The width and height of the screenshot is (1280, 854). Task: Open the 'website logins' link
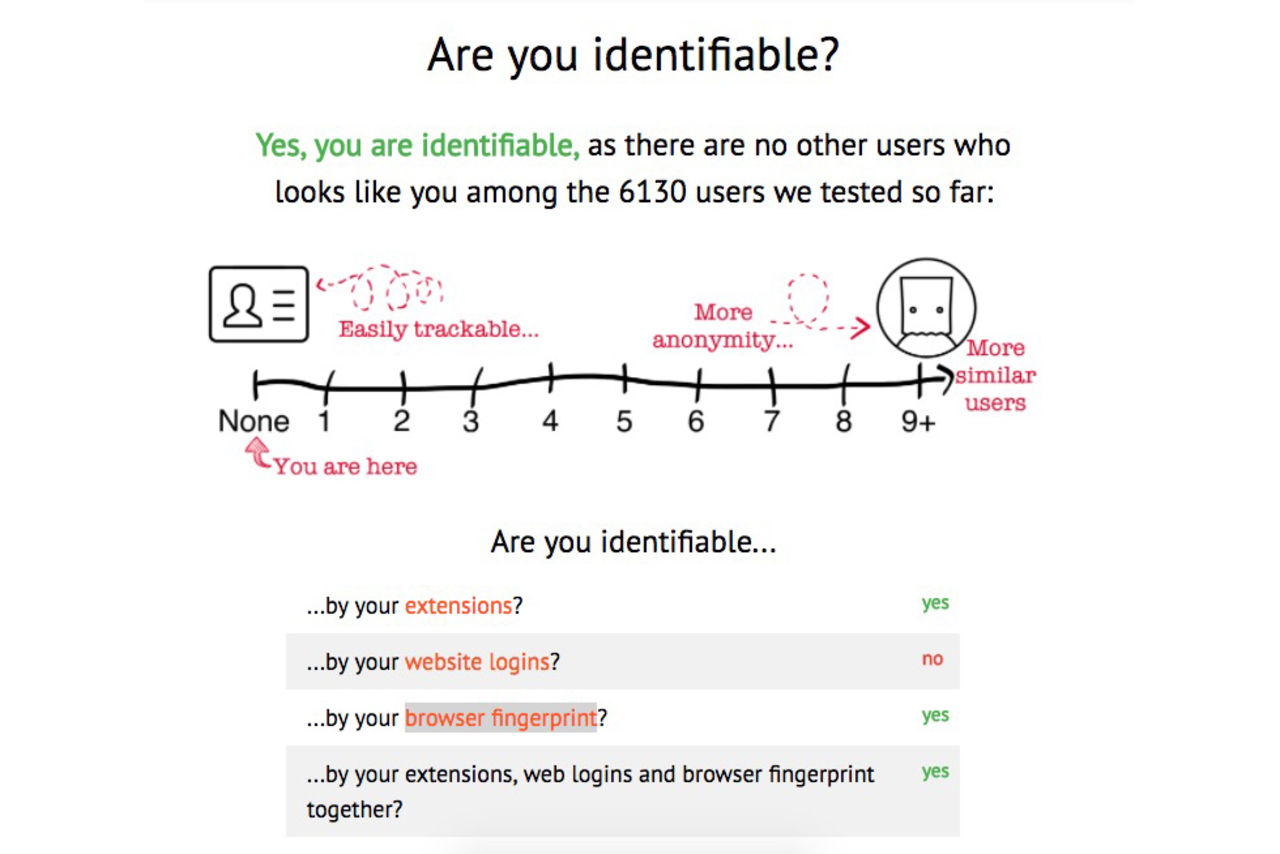477,662
